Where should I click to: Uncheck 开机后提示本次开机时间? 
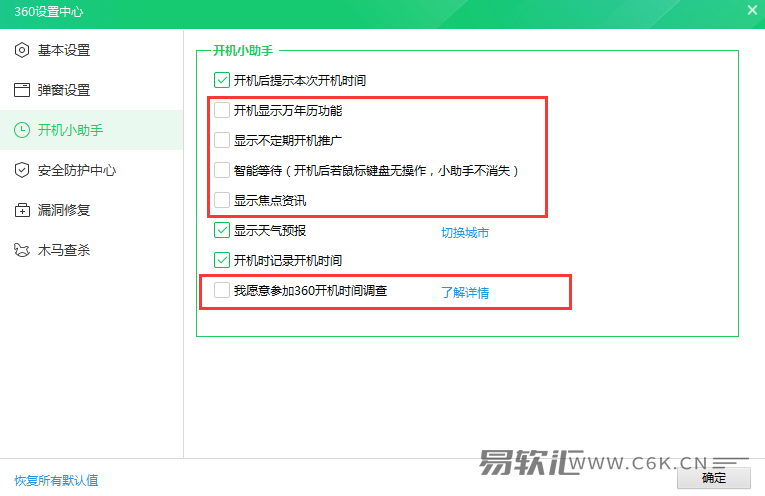(222, 80)
